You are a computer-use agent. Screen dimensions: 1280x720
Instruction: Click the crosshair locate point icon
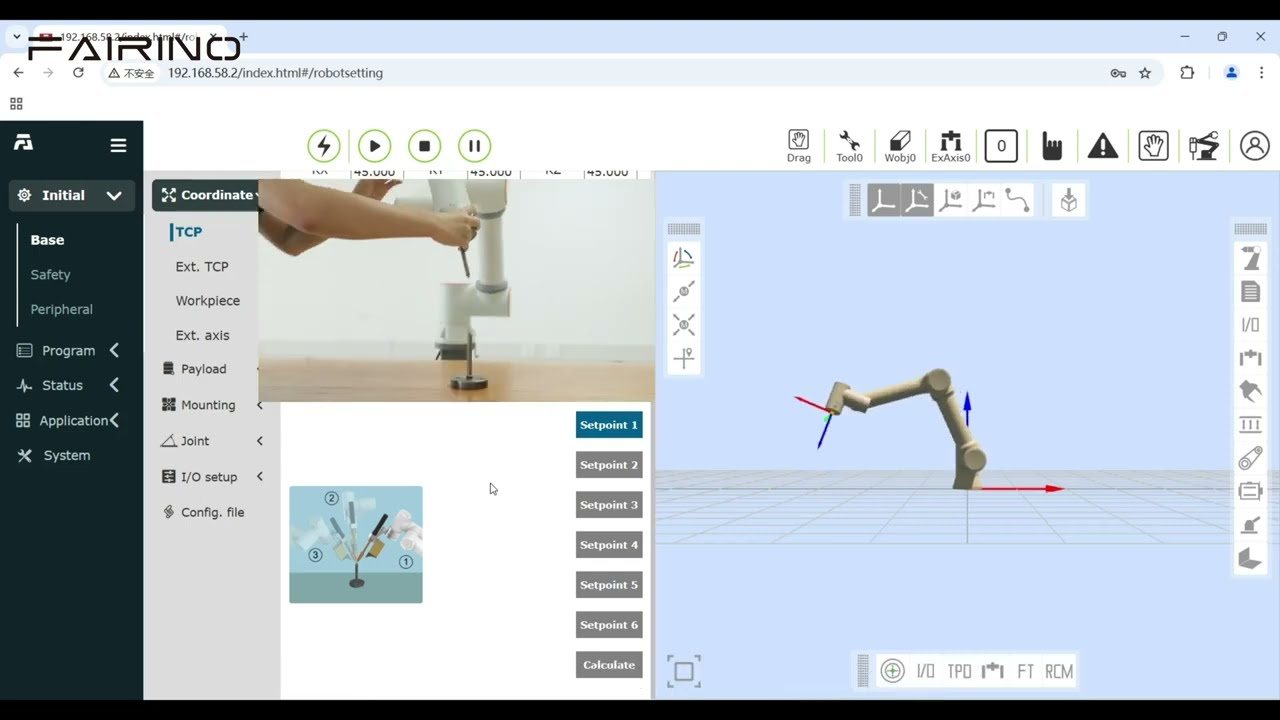(x=684, y=358)
